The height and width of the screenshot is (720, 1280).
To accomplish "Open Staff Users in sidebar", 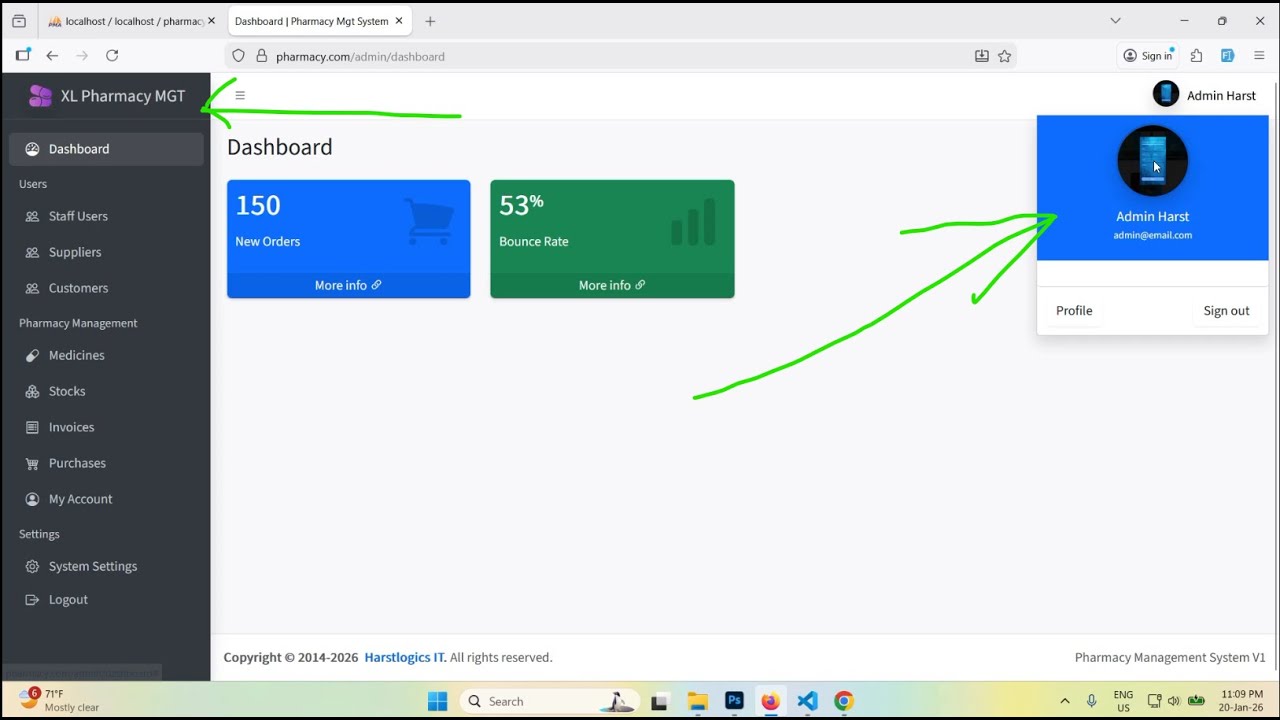I will 106,216.
